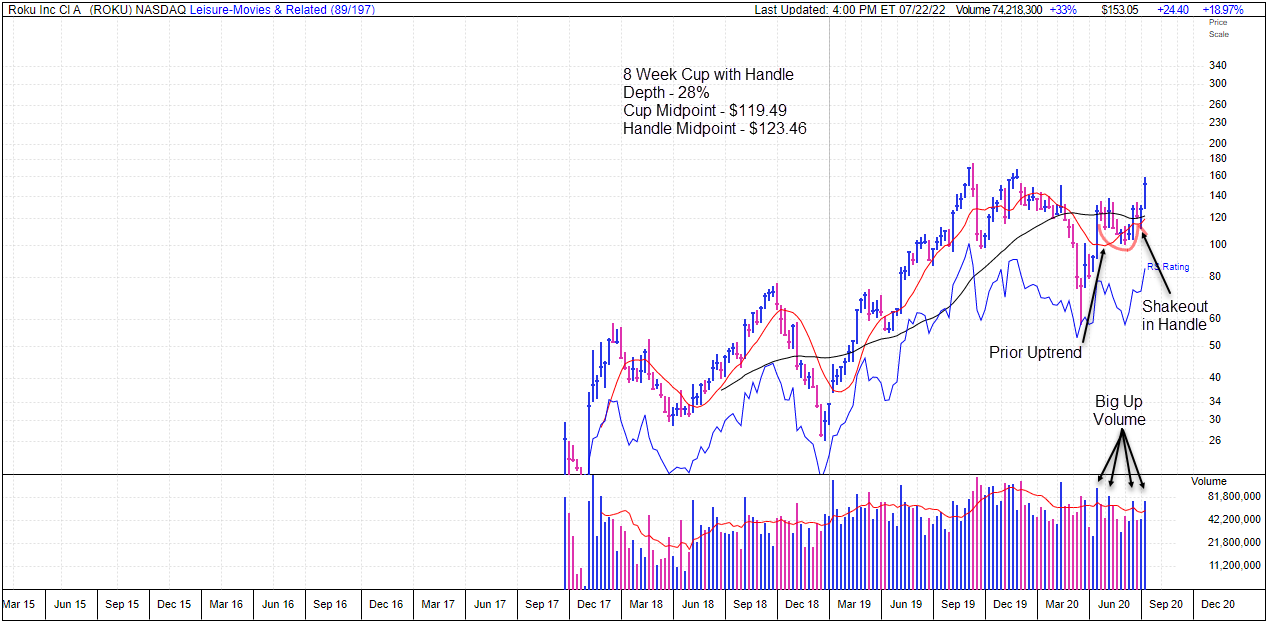Click 'Handle Midpoint - $123.46' annotation
1268x623 pixels.
[714, 129]
